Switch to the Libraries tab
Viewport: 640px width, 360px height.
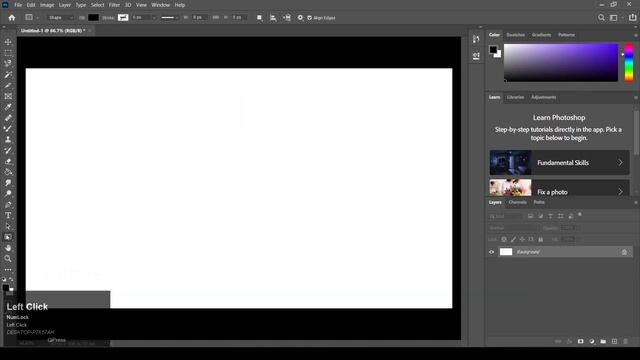click(516, 98)
